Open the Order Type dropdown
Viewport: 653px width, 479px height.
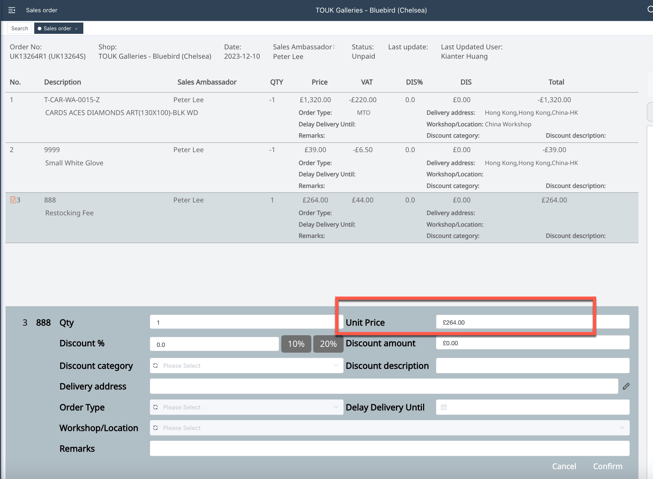(335, 407)
